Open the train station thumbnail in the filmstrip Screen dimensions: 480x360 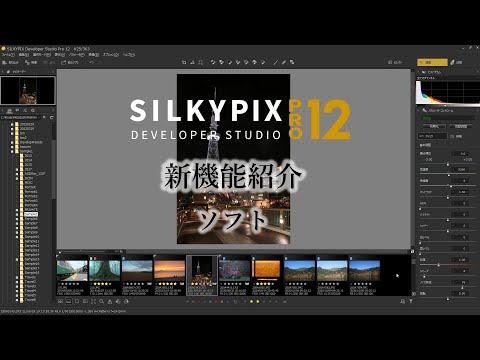click(72, 271)
